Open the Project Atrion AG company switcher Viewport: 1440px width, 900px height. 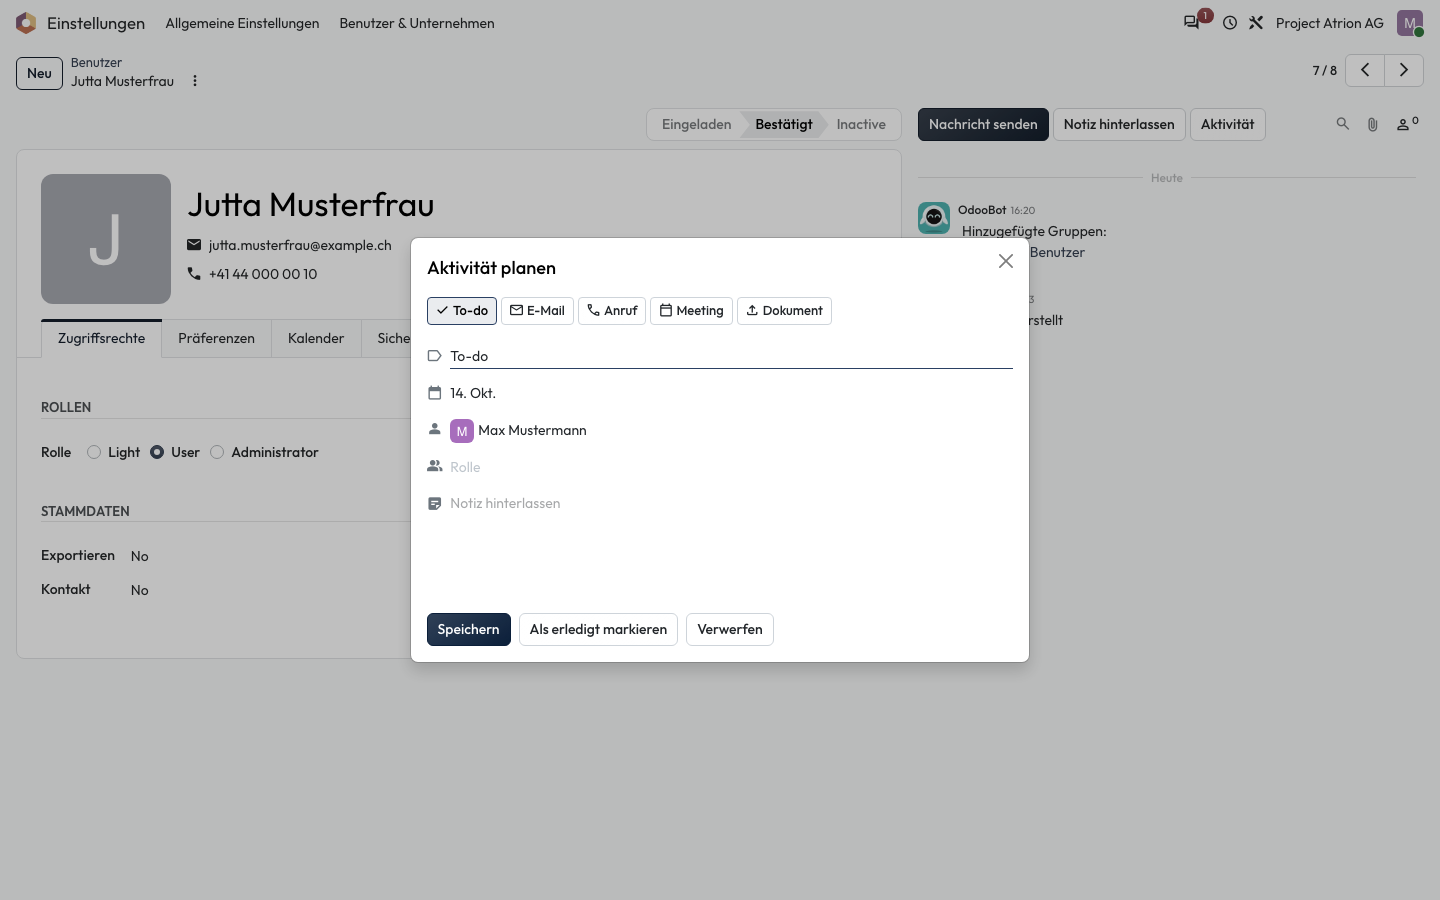tap(1330, 23)
